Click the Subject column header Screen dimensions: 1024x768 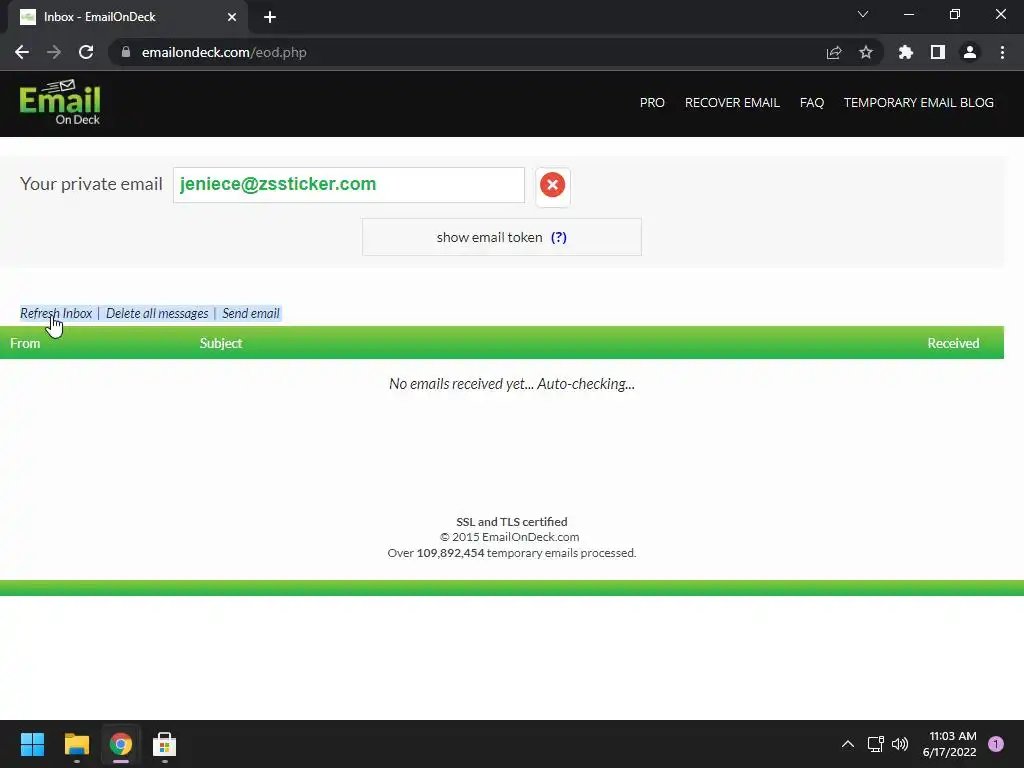[x=221, y=343]
